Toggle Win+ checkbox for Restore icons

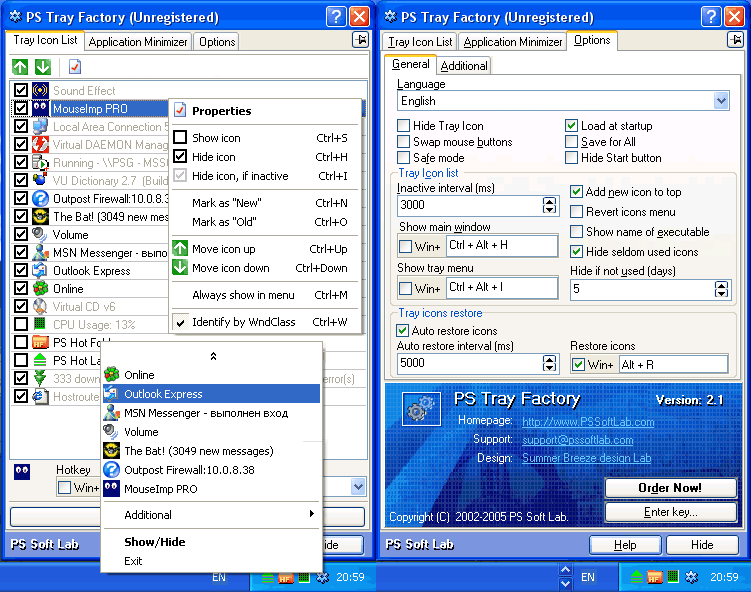coord(579,364)
